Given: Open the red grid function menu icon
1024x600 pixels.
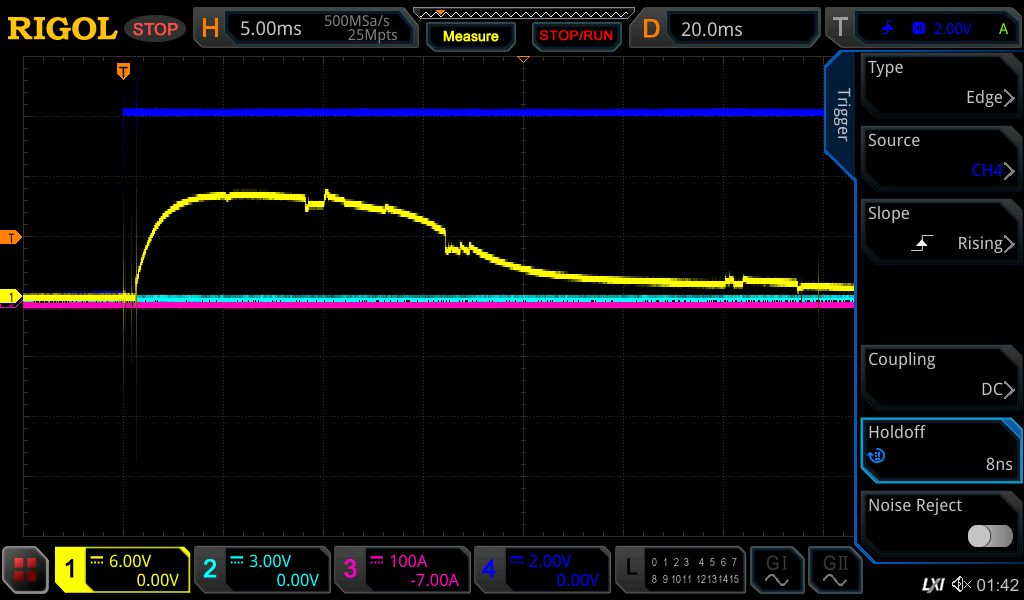Looking at the screenshot, I should pos(26,570).
